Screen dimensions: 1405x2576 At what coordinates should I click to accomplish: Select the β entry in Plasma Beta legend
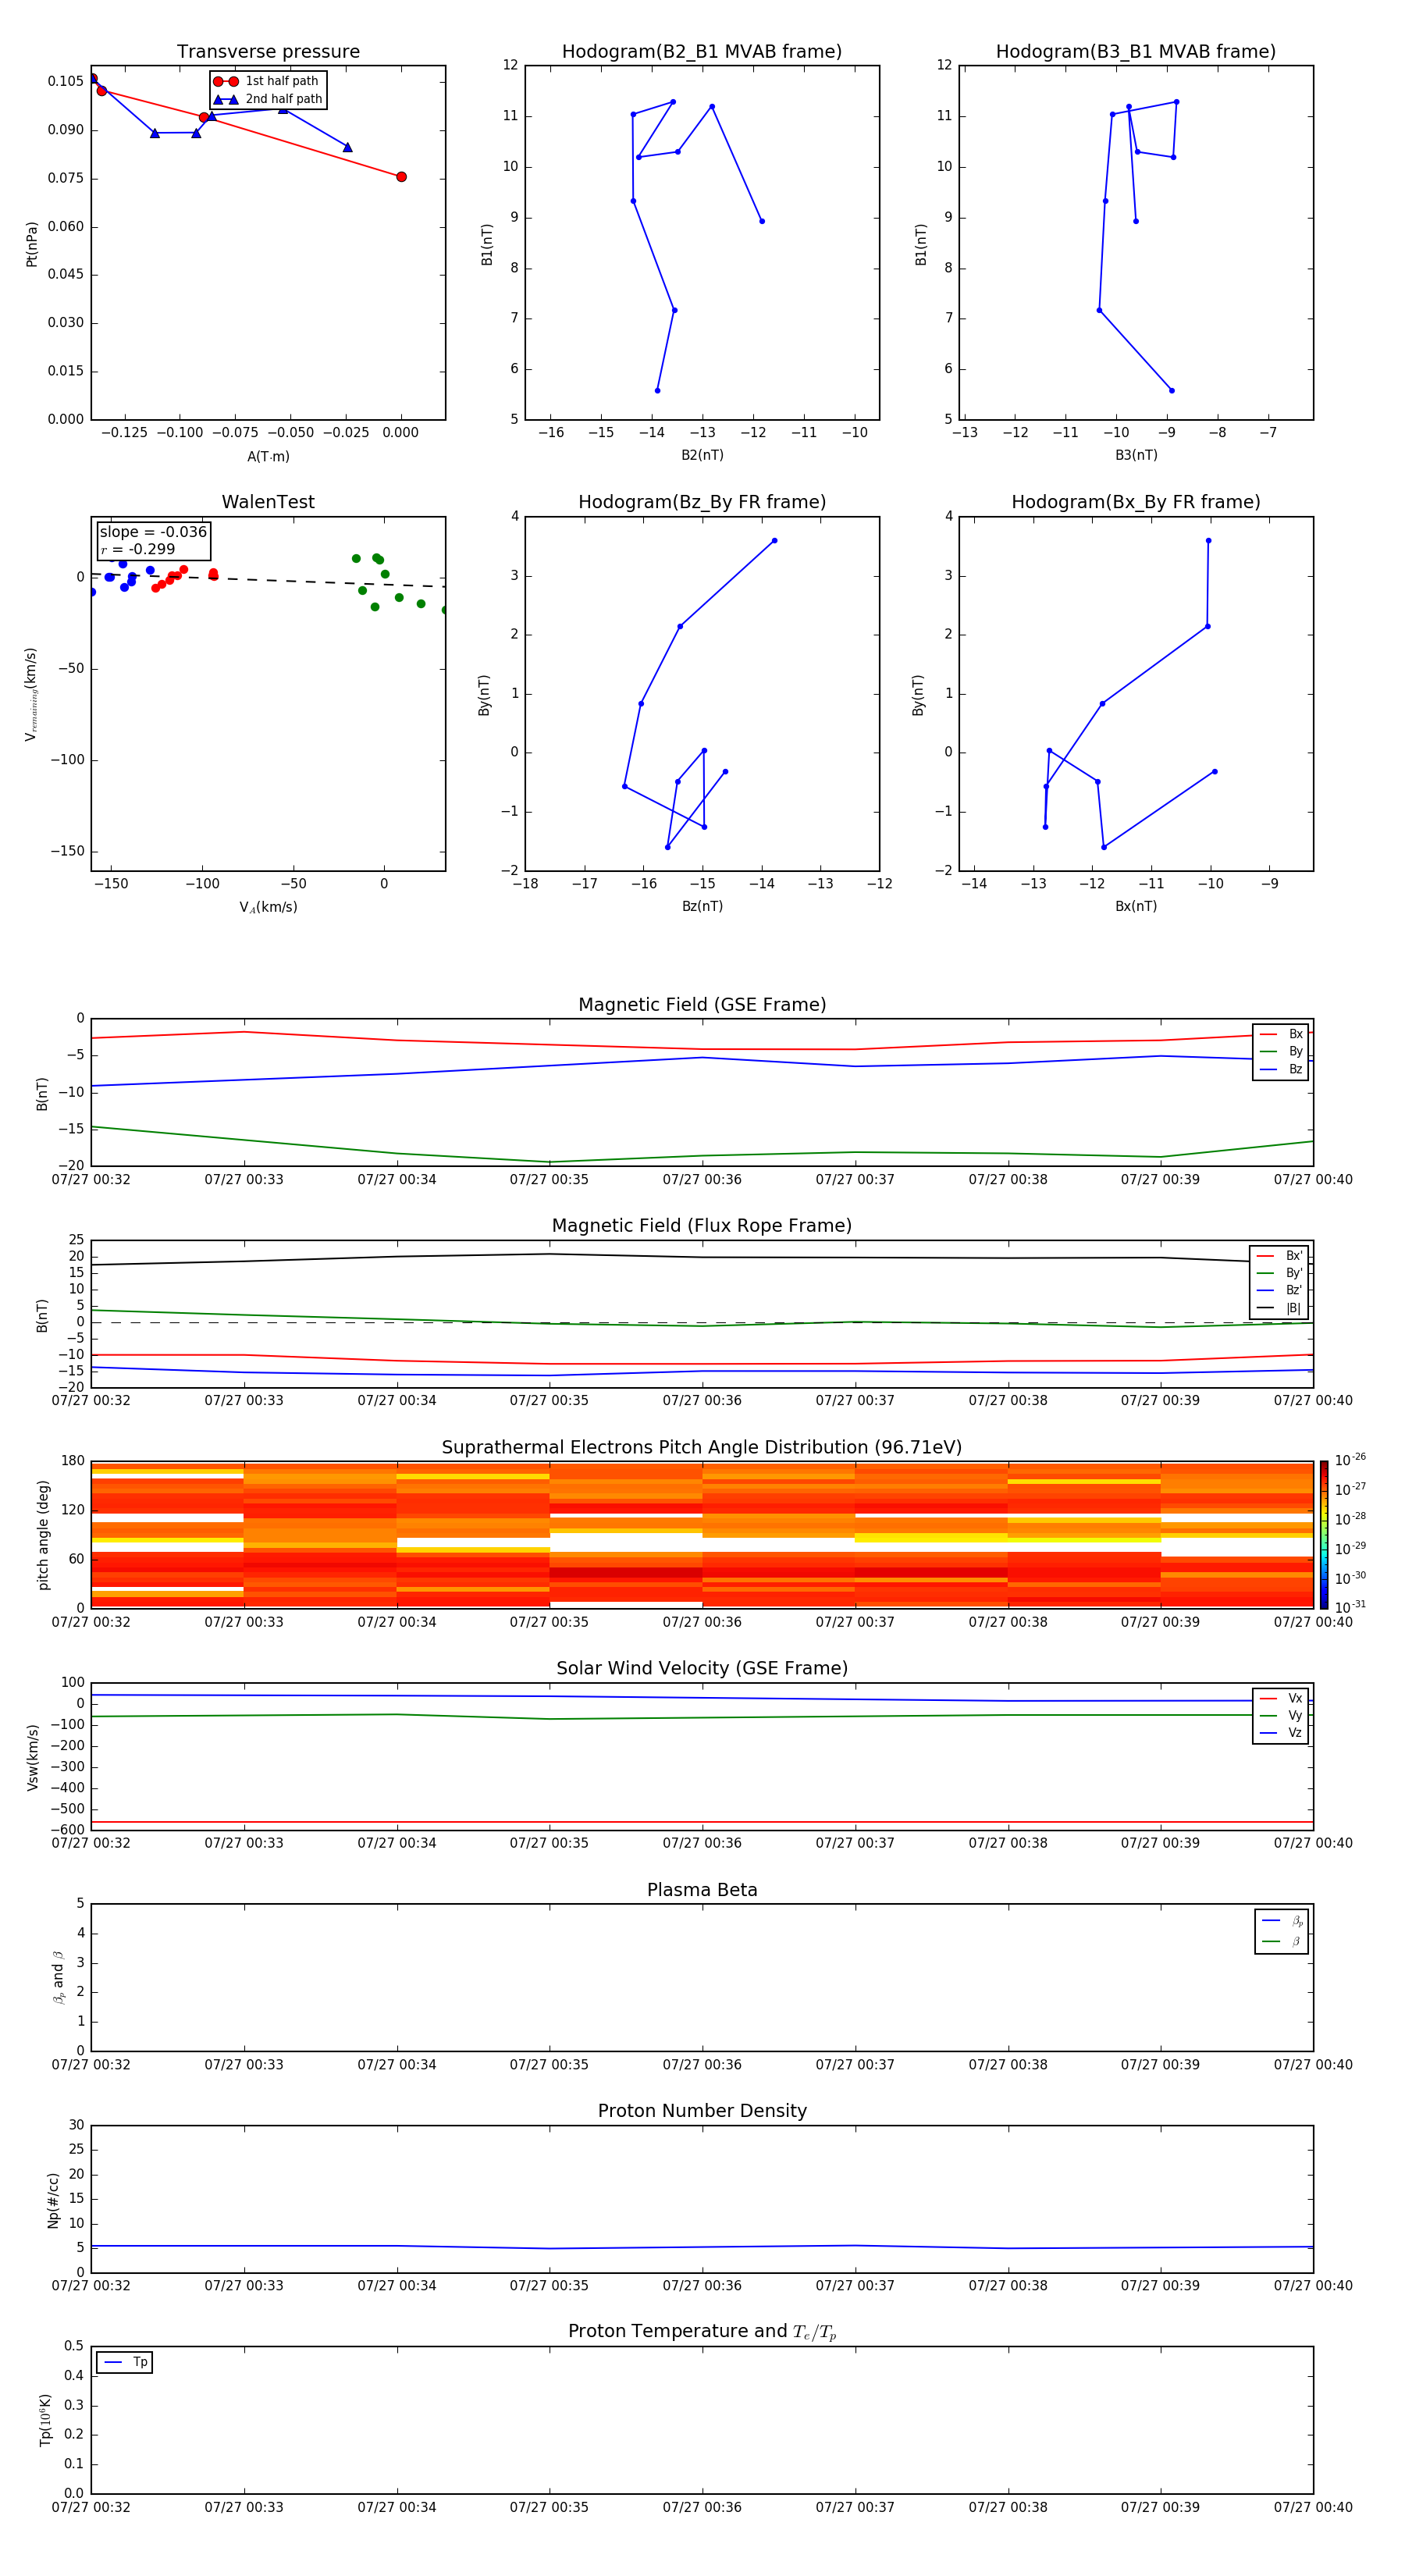coord(1282,1941)
